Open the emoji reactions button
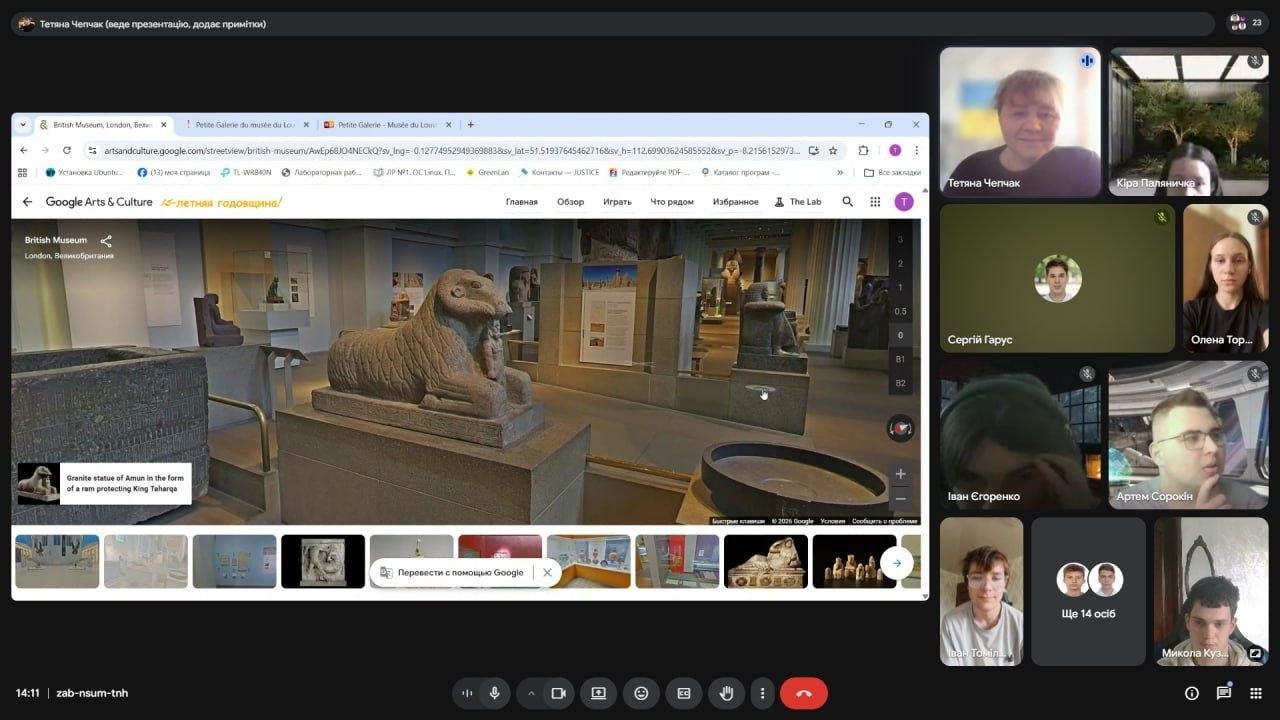1280x720 pixels. (x=641, y=693)
